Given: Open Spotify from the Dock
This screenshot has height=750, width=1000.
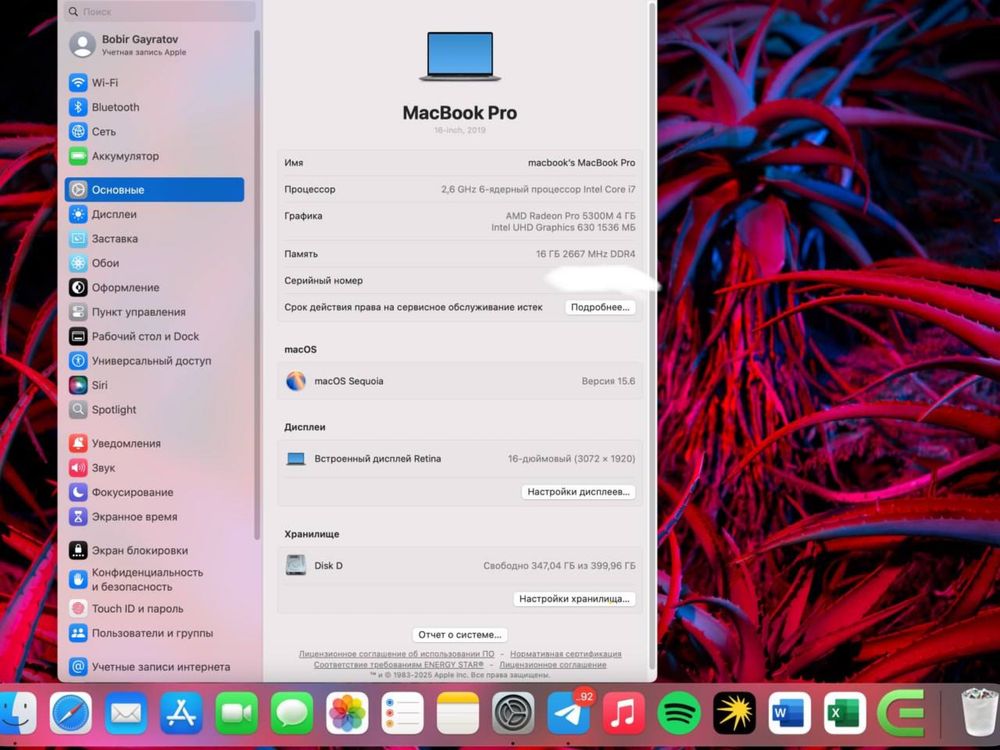Looking at the screenshot, I should [679, 713].
